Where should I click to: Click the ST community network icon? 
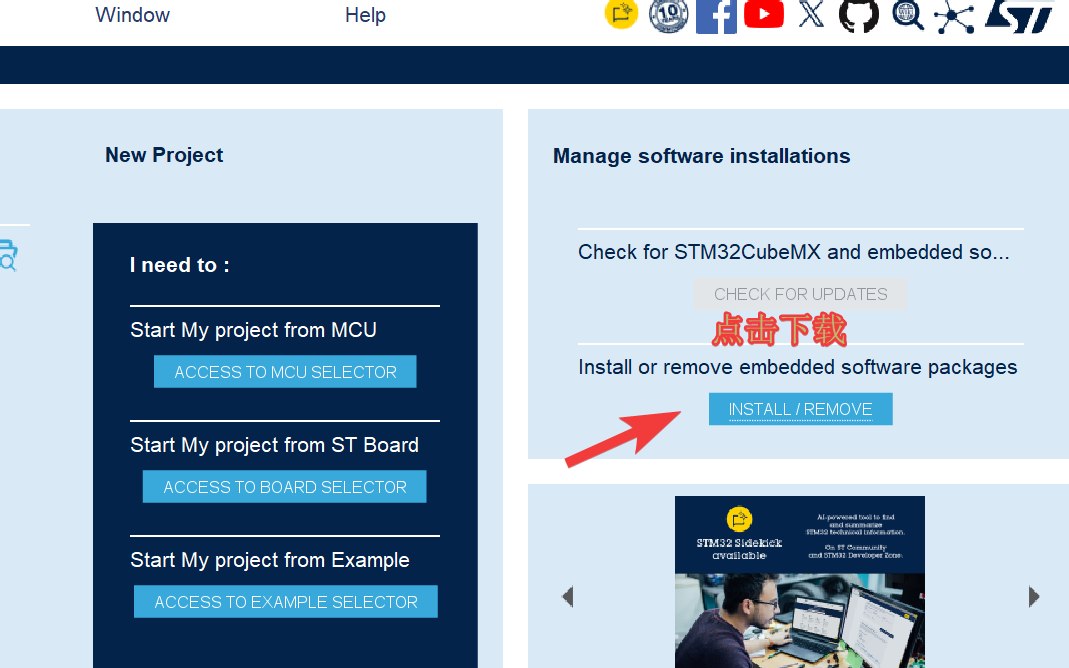[954, 16]
